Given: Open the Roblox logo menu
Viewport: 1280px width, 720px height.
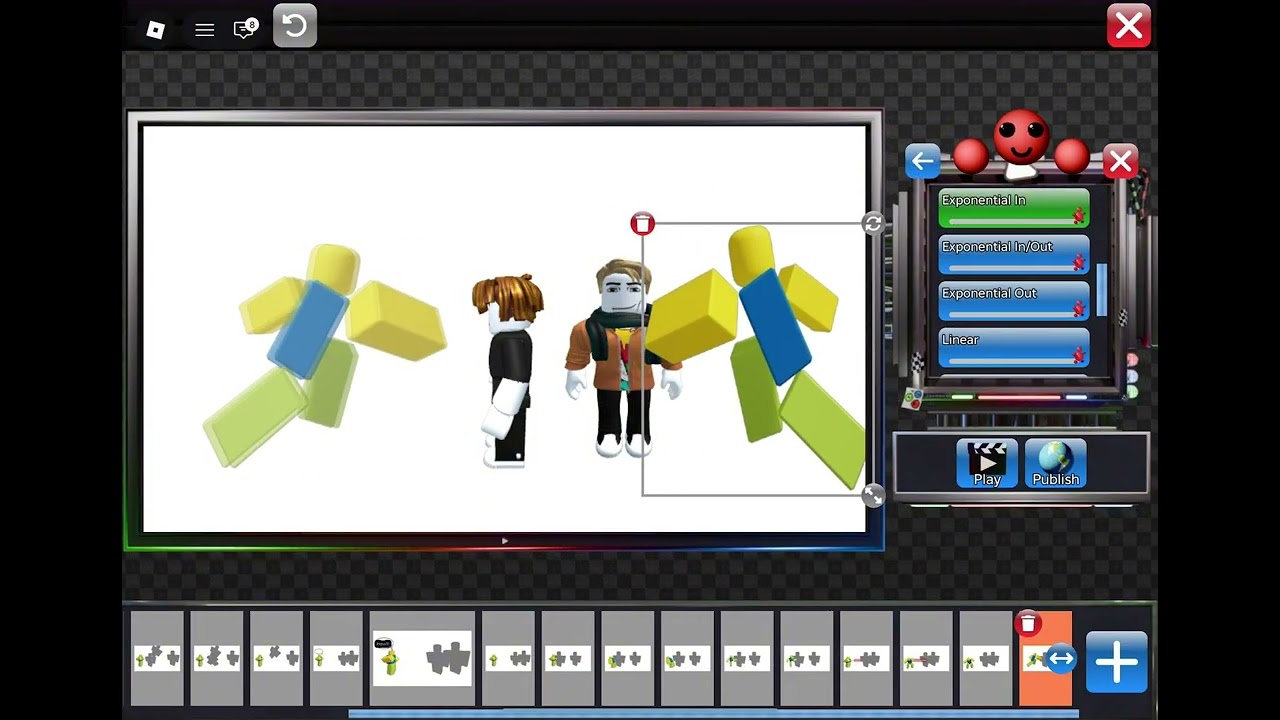Looking at the screenshot, I should point(155,30).
